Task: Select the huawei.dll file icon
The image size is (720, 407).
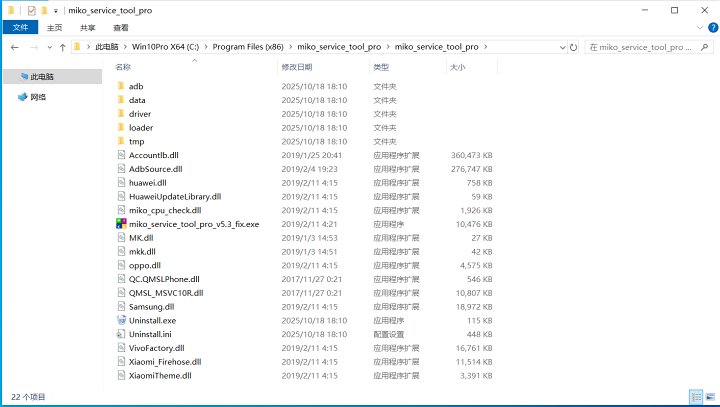Action: 121,182
